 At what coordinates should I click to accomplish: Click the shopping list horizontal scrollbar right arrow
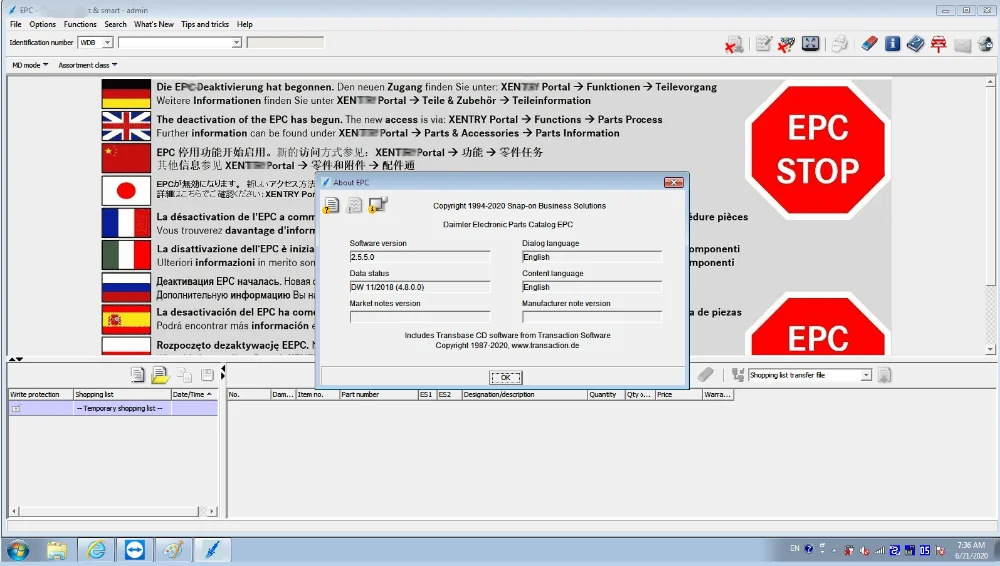(212, 511)
